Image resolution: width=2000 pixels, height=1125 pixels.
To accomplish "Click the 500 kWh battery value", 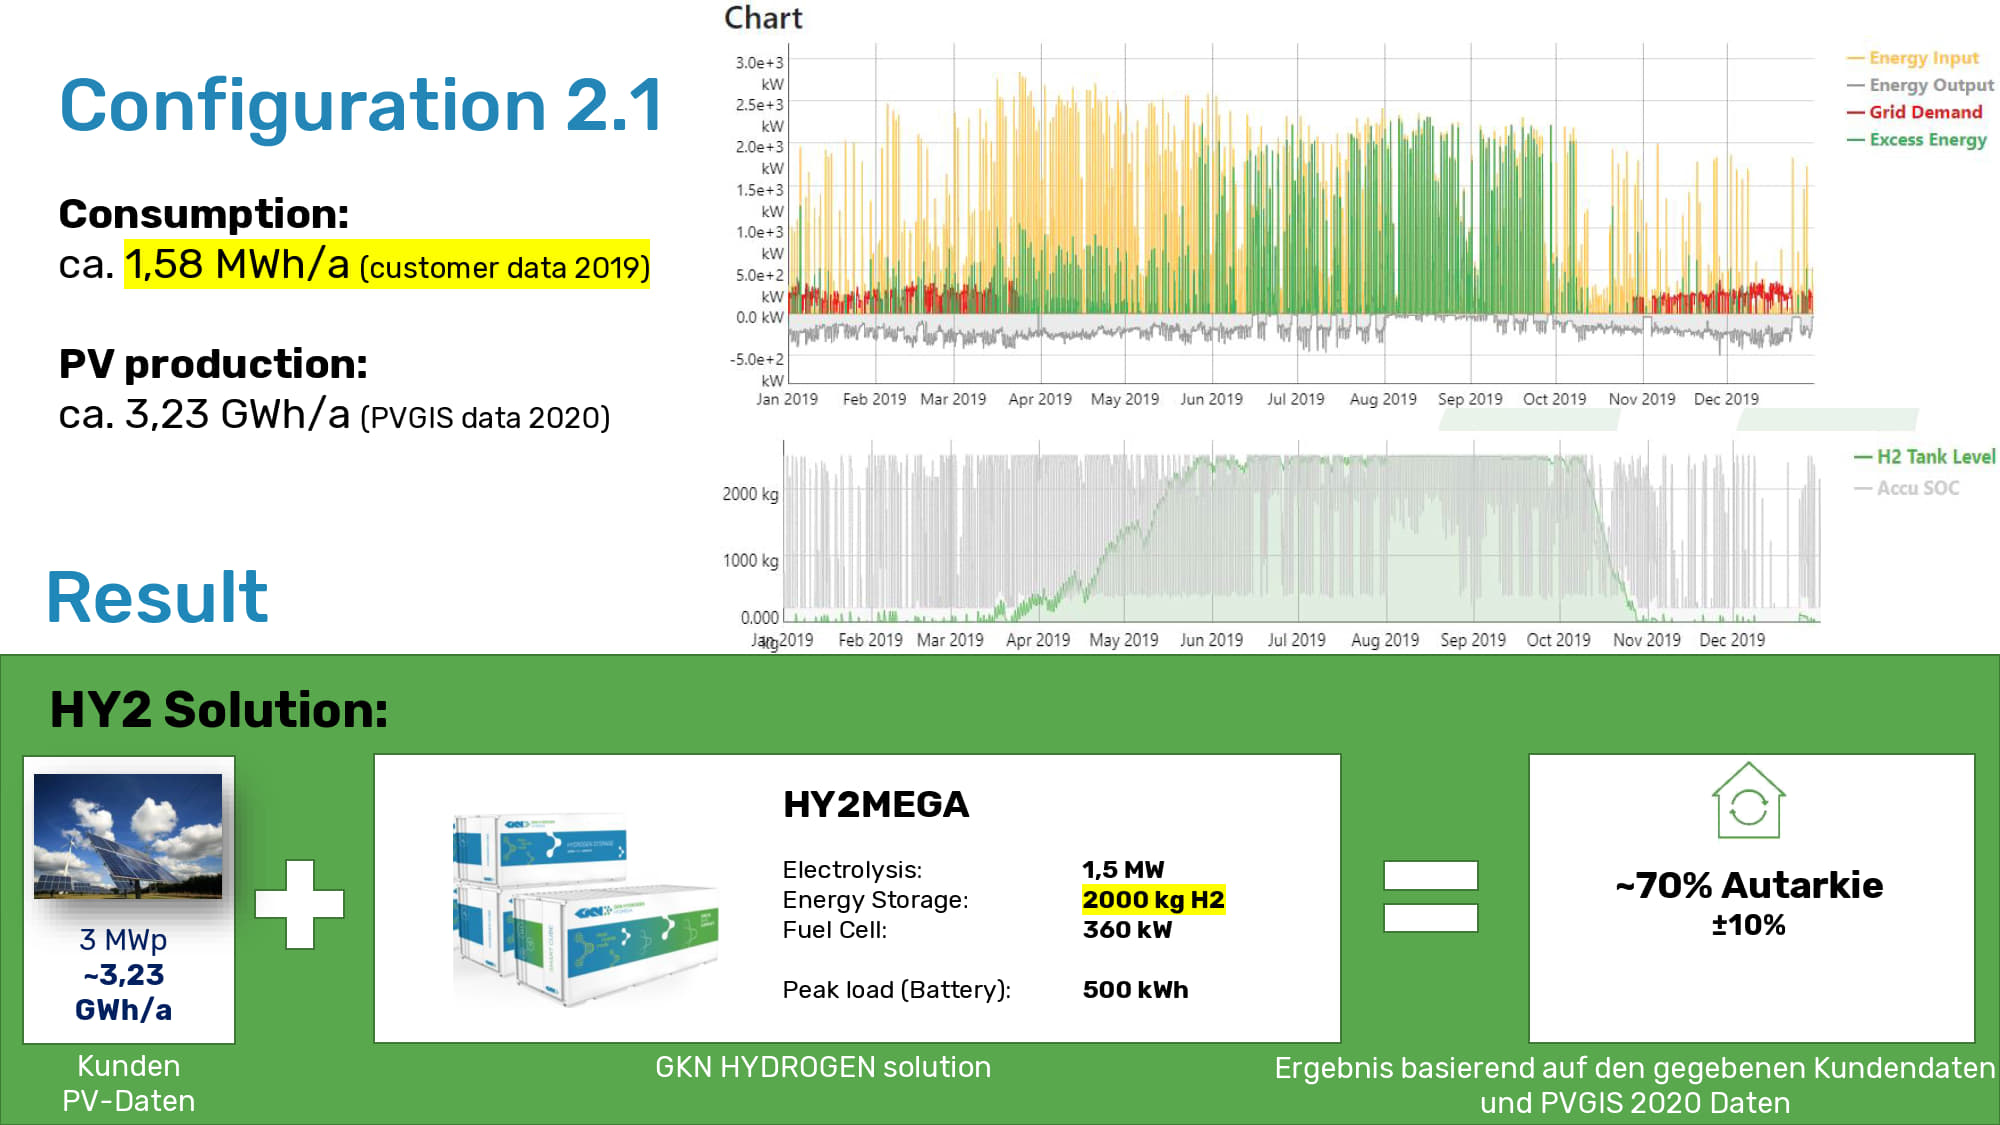I will click(1135, 990).
